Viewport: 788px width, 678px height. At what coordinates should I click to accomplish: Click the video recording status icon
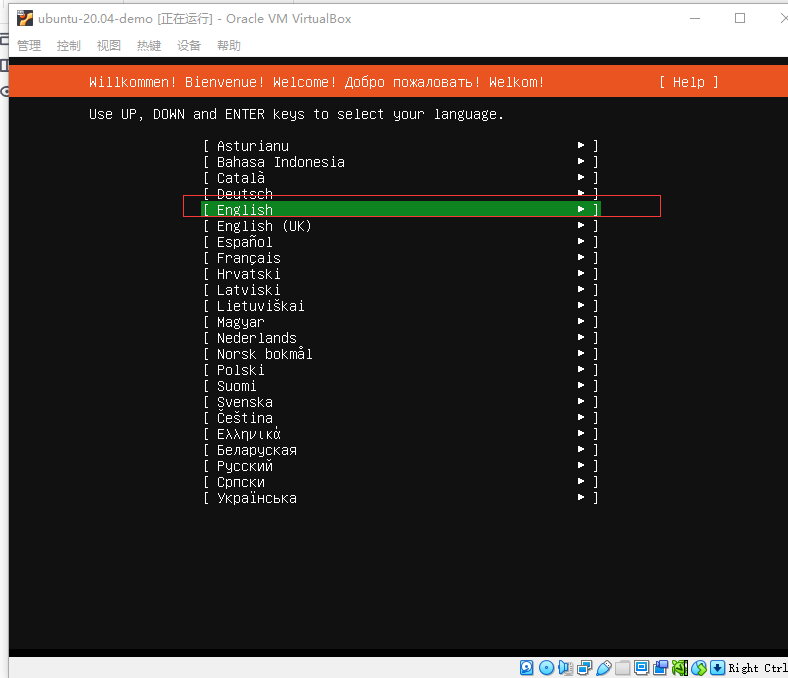(x=660, y=667)
